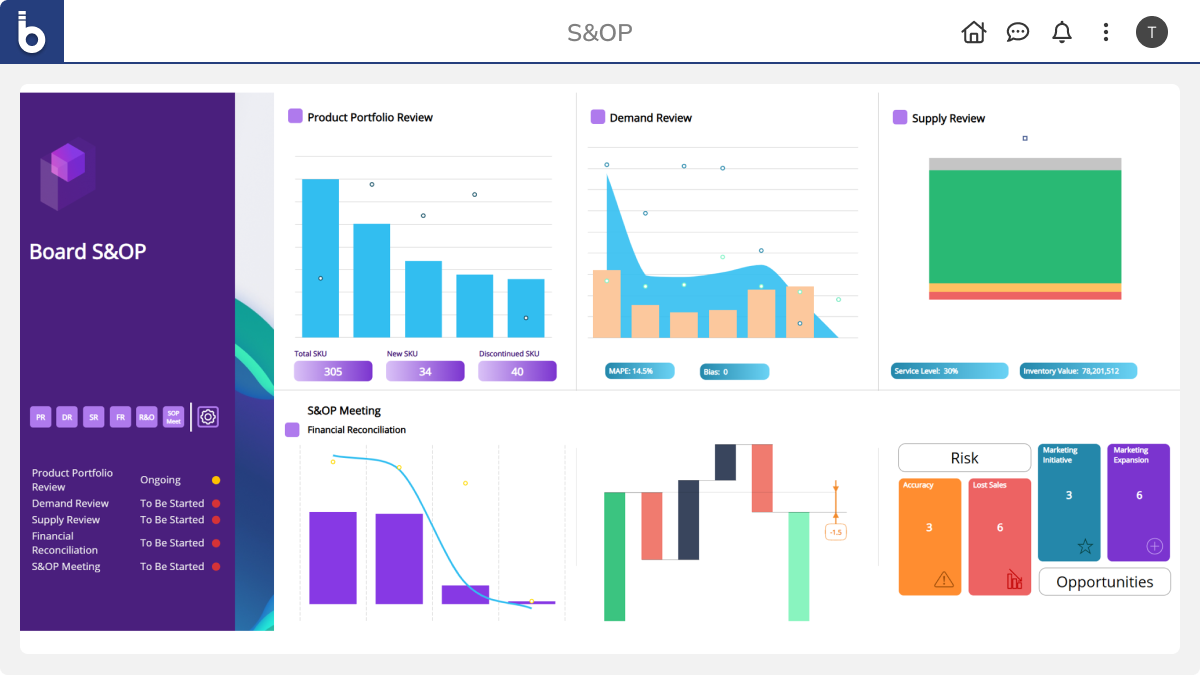Click the declining chart icon on Lost Sales
This screenshot has width=1200, height=675.
click(1014, 579)
